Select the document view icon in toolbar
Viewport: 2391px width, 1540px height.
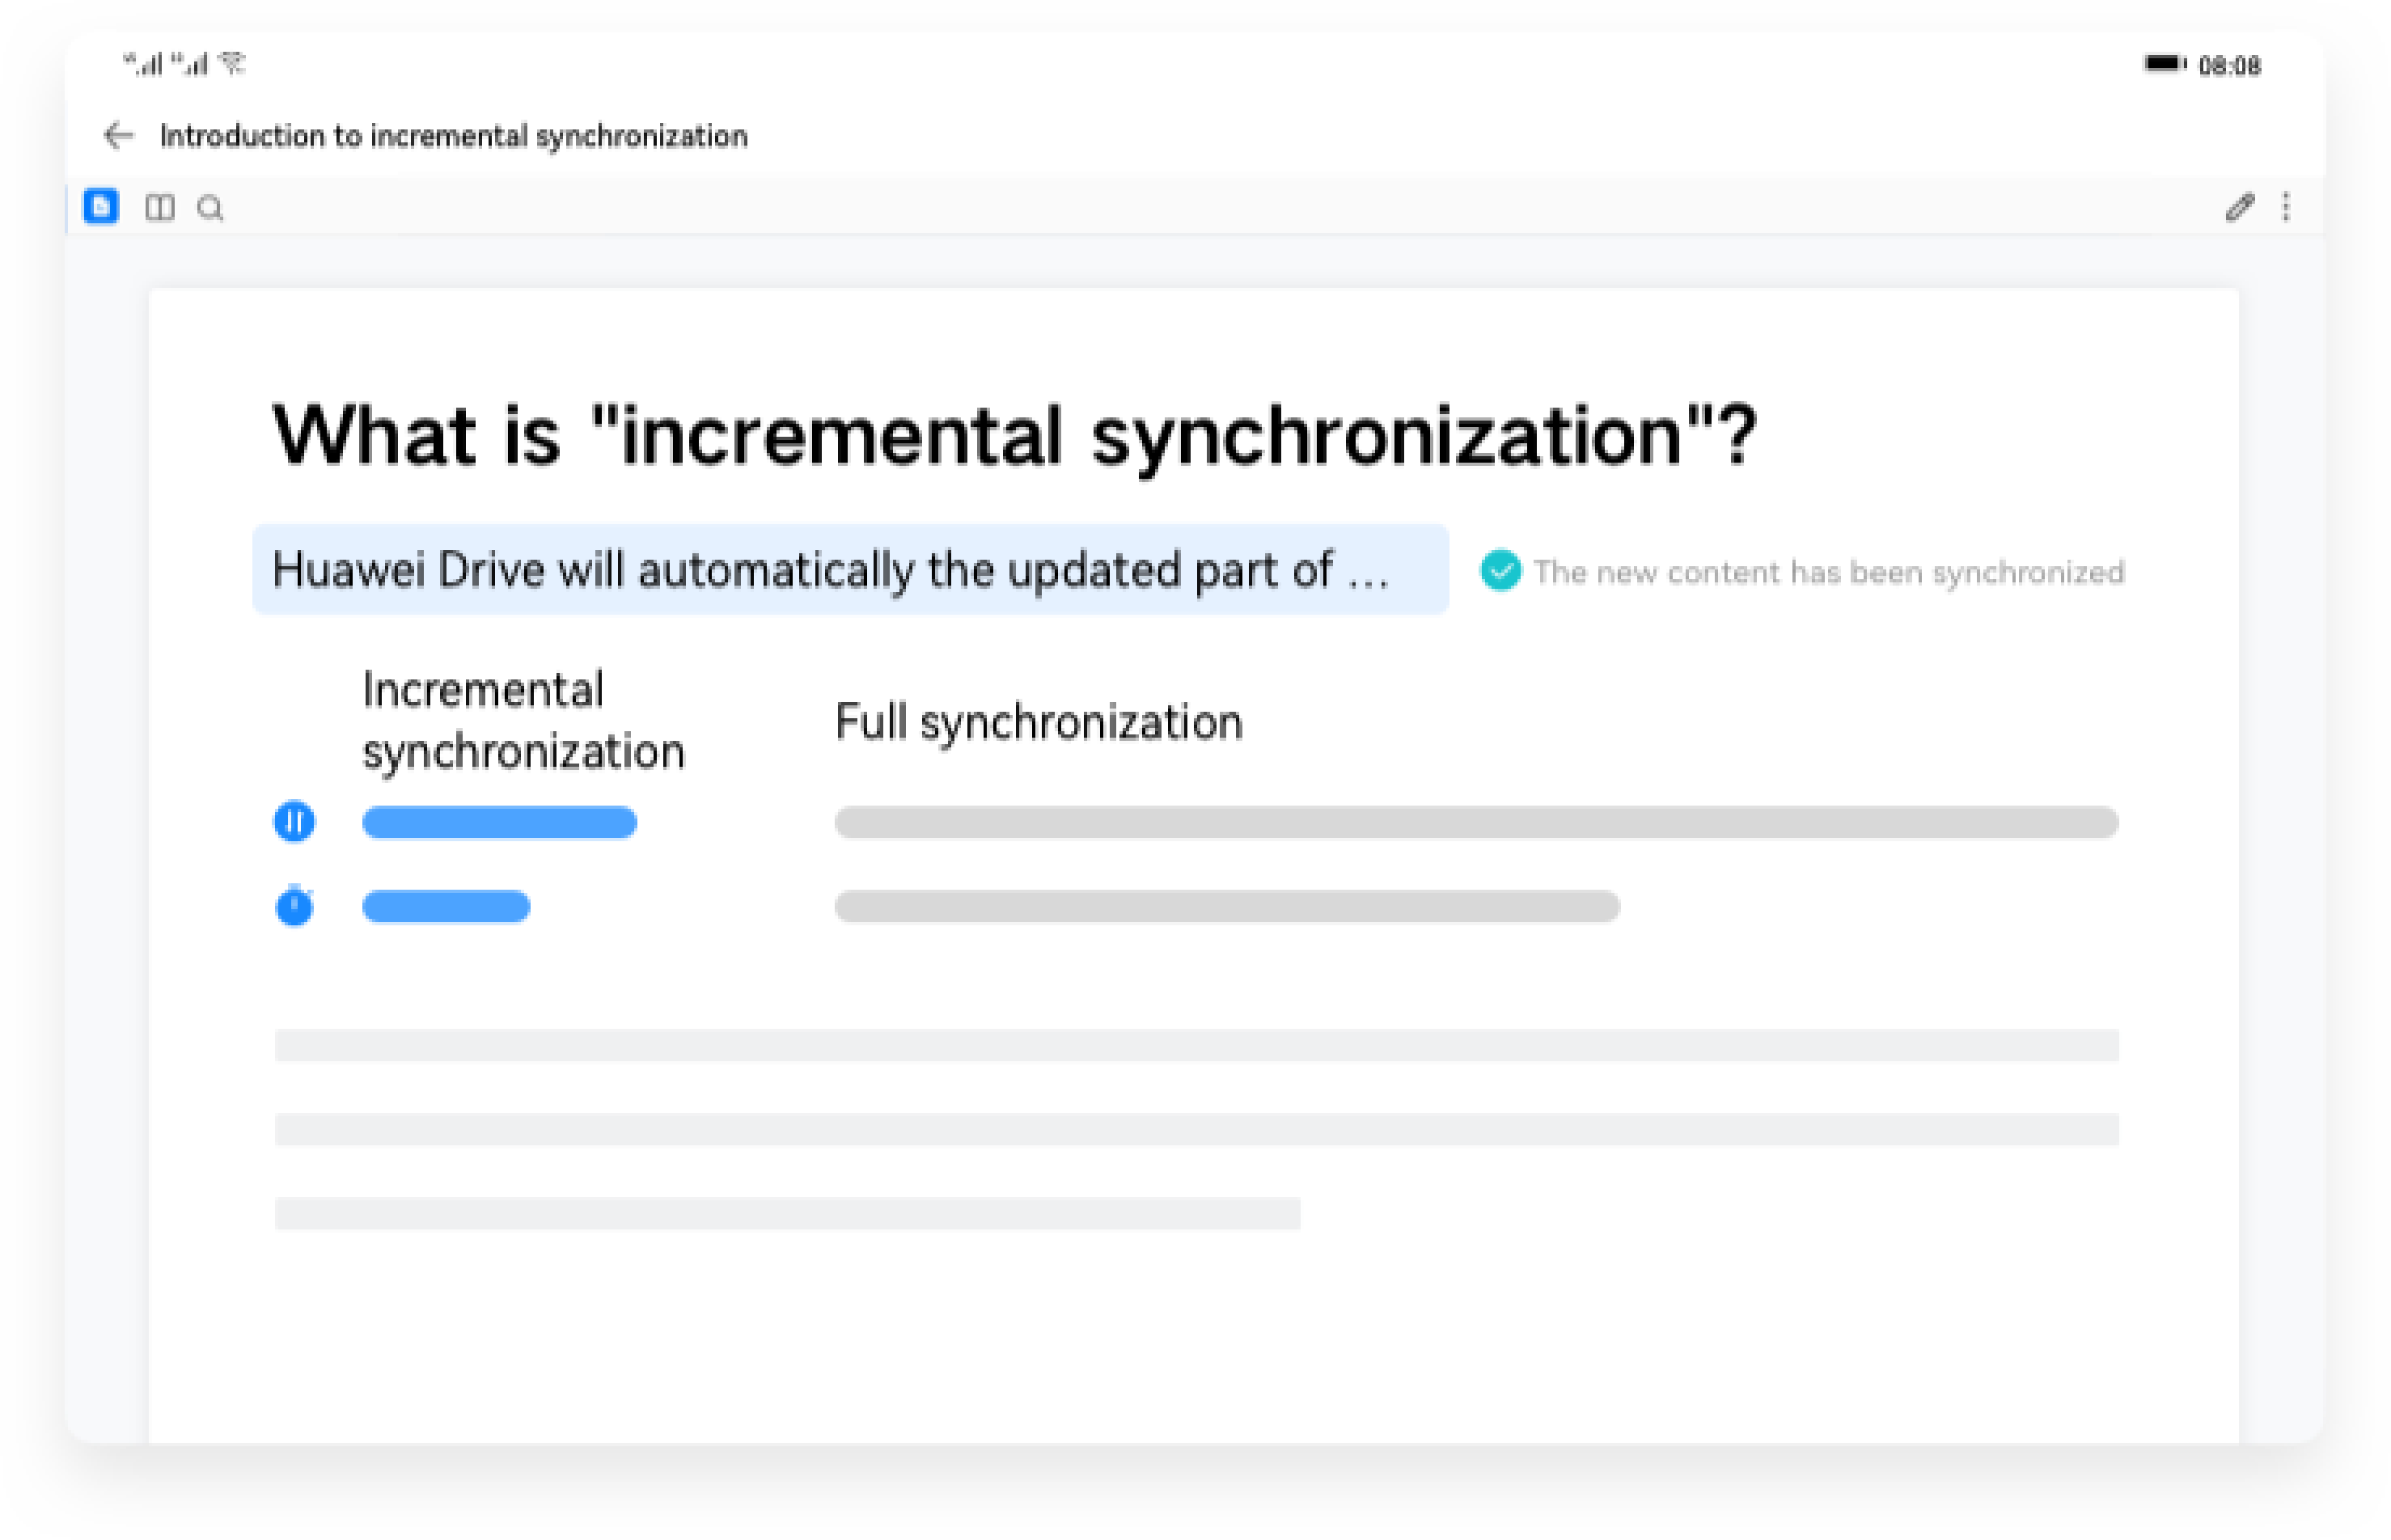[100, 208]
